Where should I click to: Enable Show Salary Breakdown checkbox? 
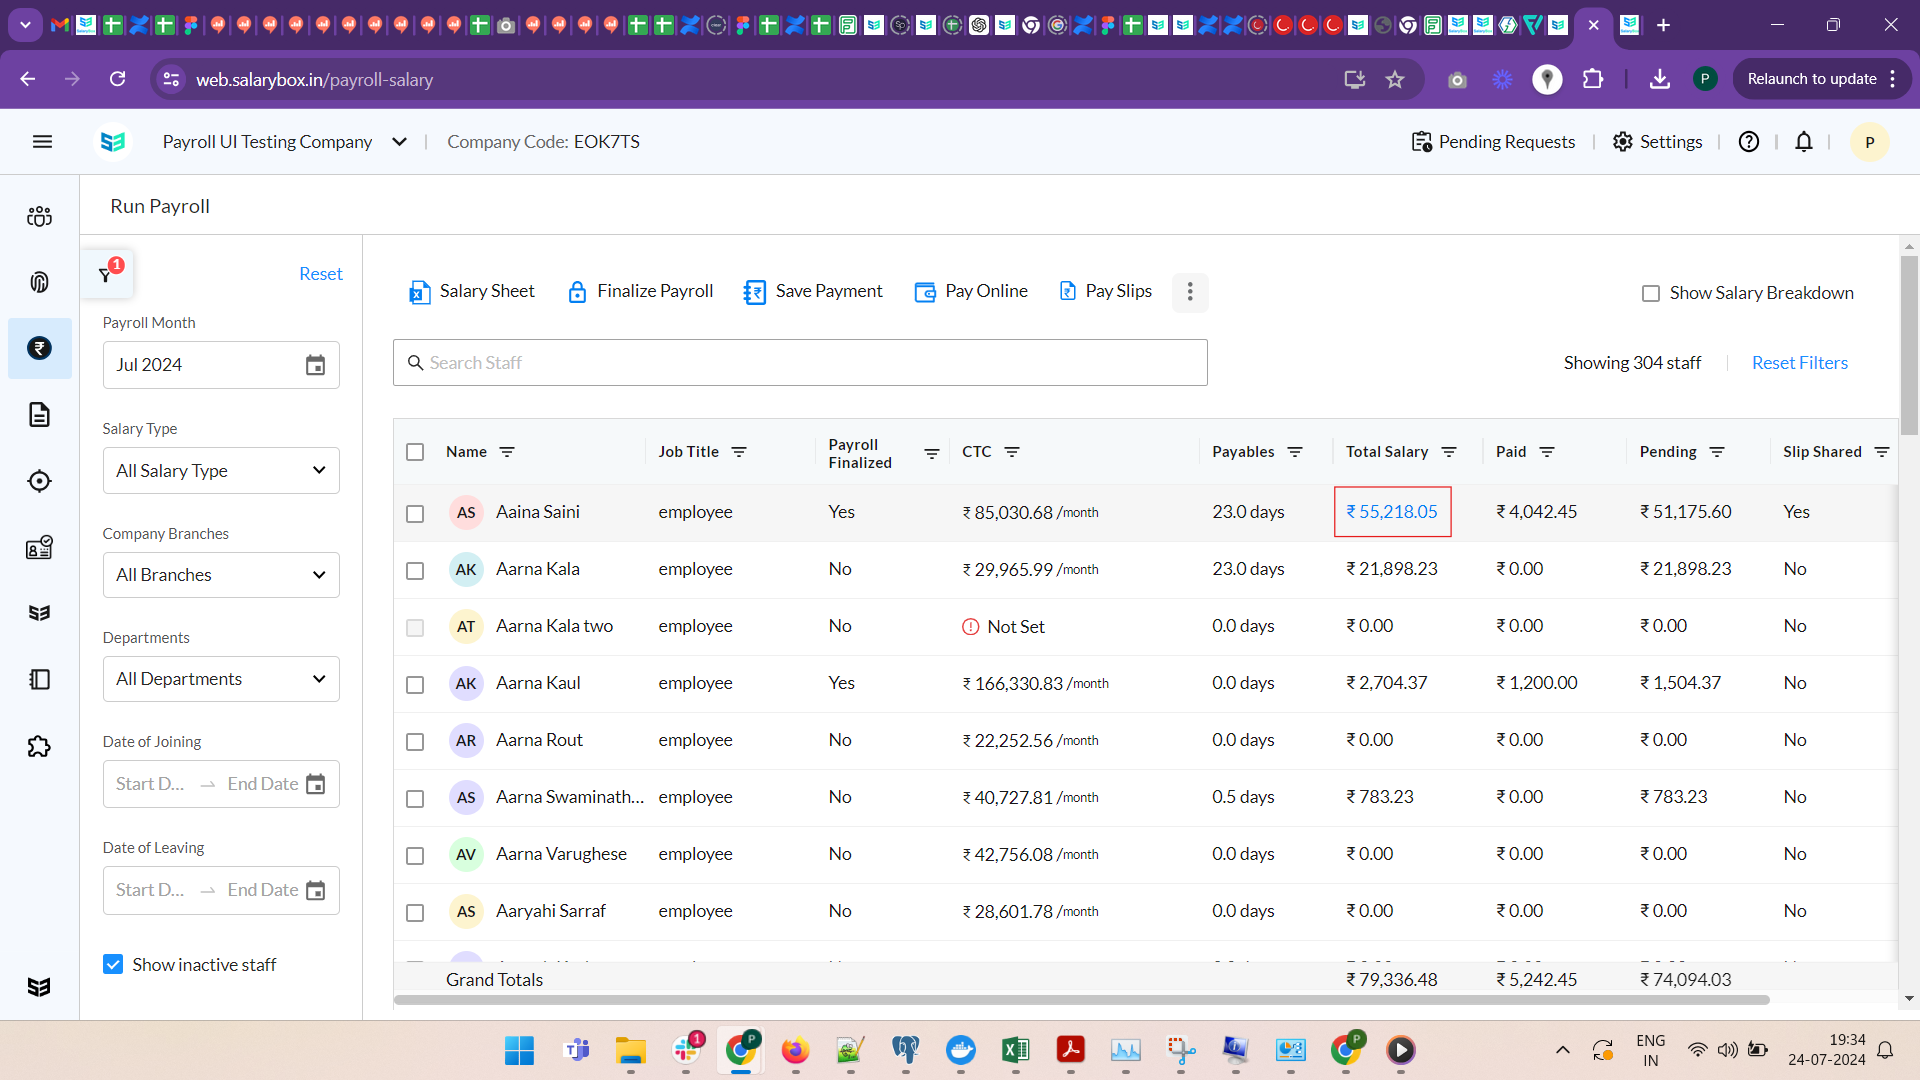(1651, 294)
